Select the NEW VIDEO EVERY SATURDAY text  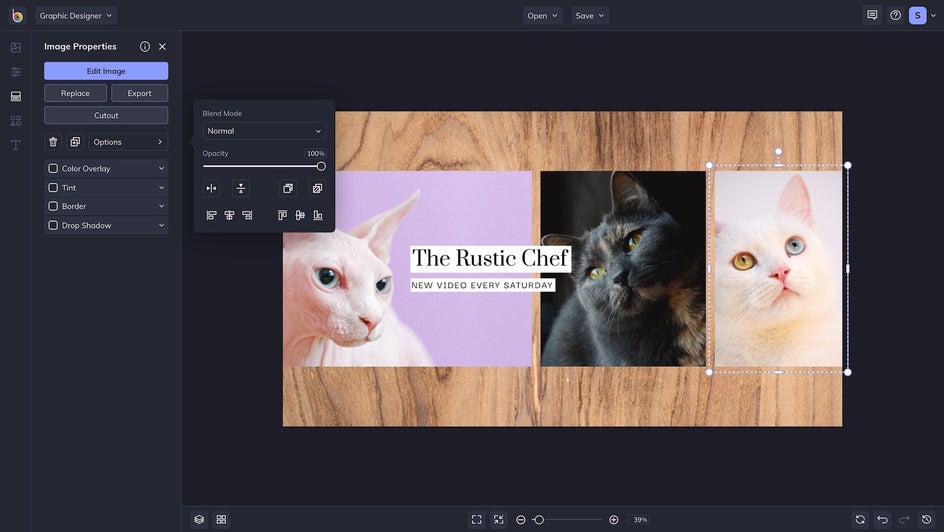point(482,285)
